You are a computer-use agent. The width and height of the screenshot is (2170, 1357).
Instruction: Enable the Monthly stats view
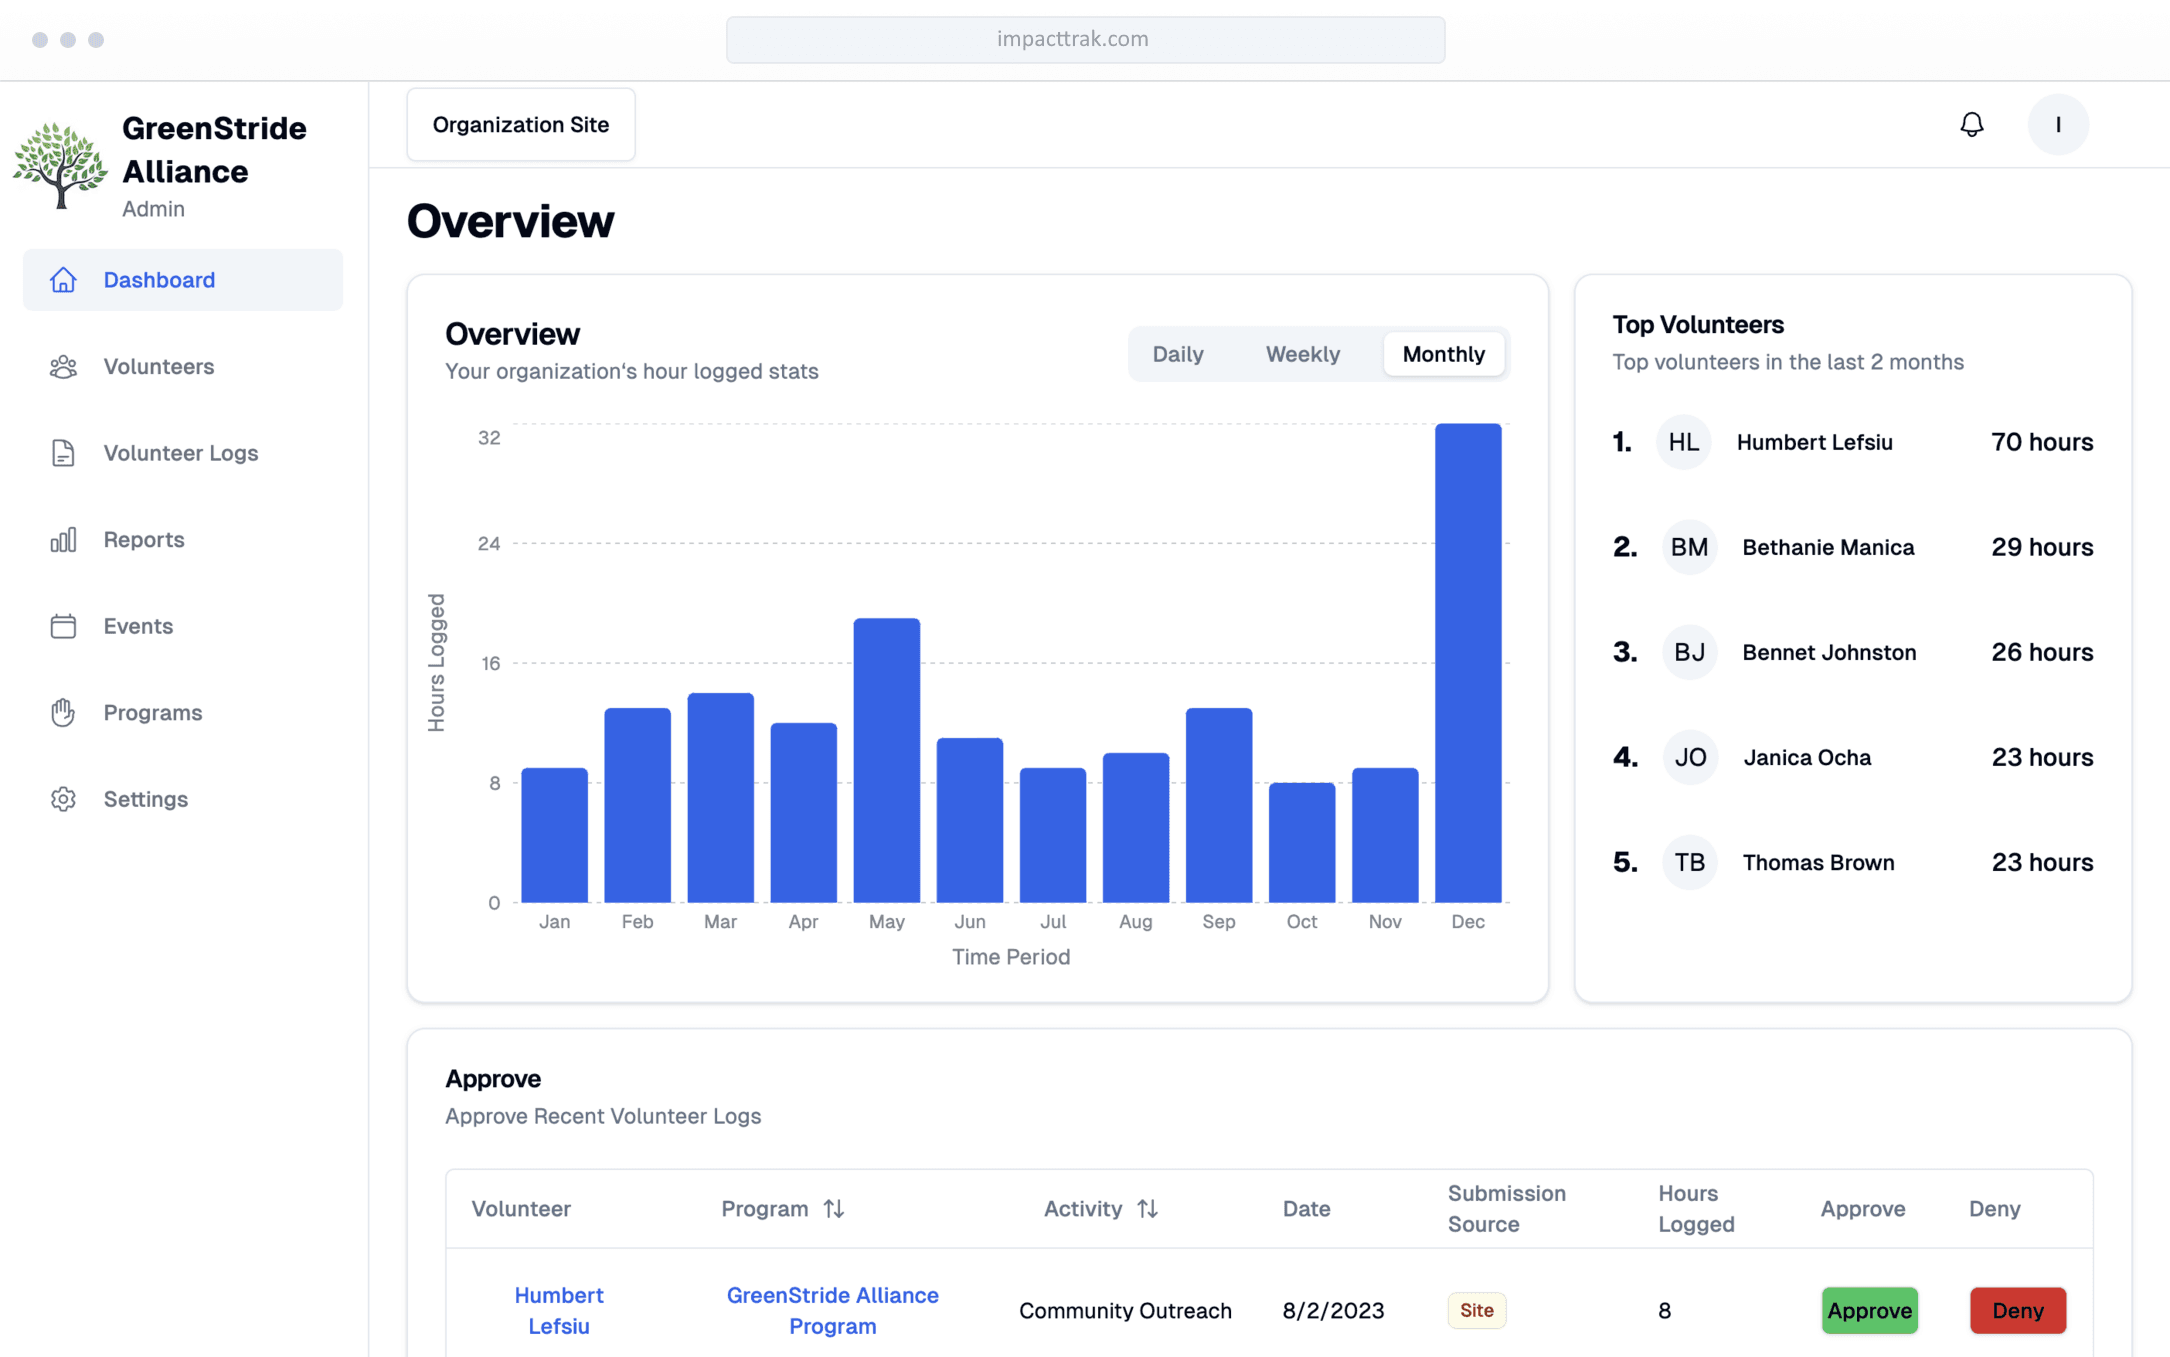point(1443,354)
